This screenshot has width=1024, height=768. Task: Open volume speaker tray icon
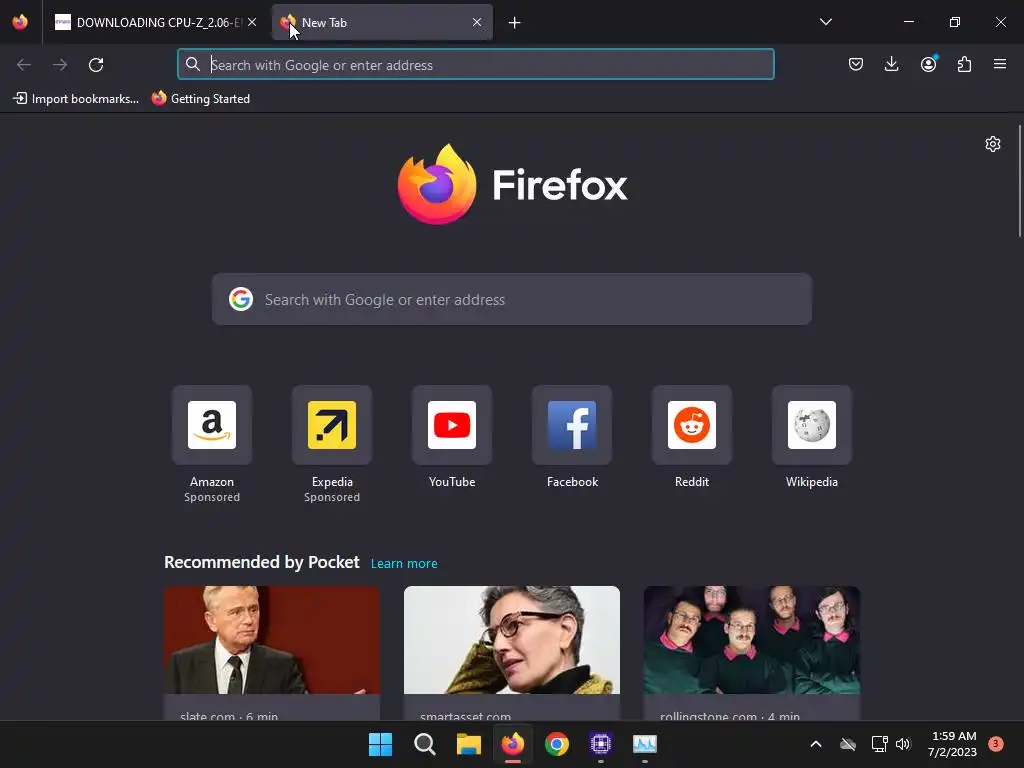tap(903, 744)
